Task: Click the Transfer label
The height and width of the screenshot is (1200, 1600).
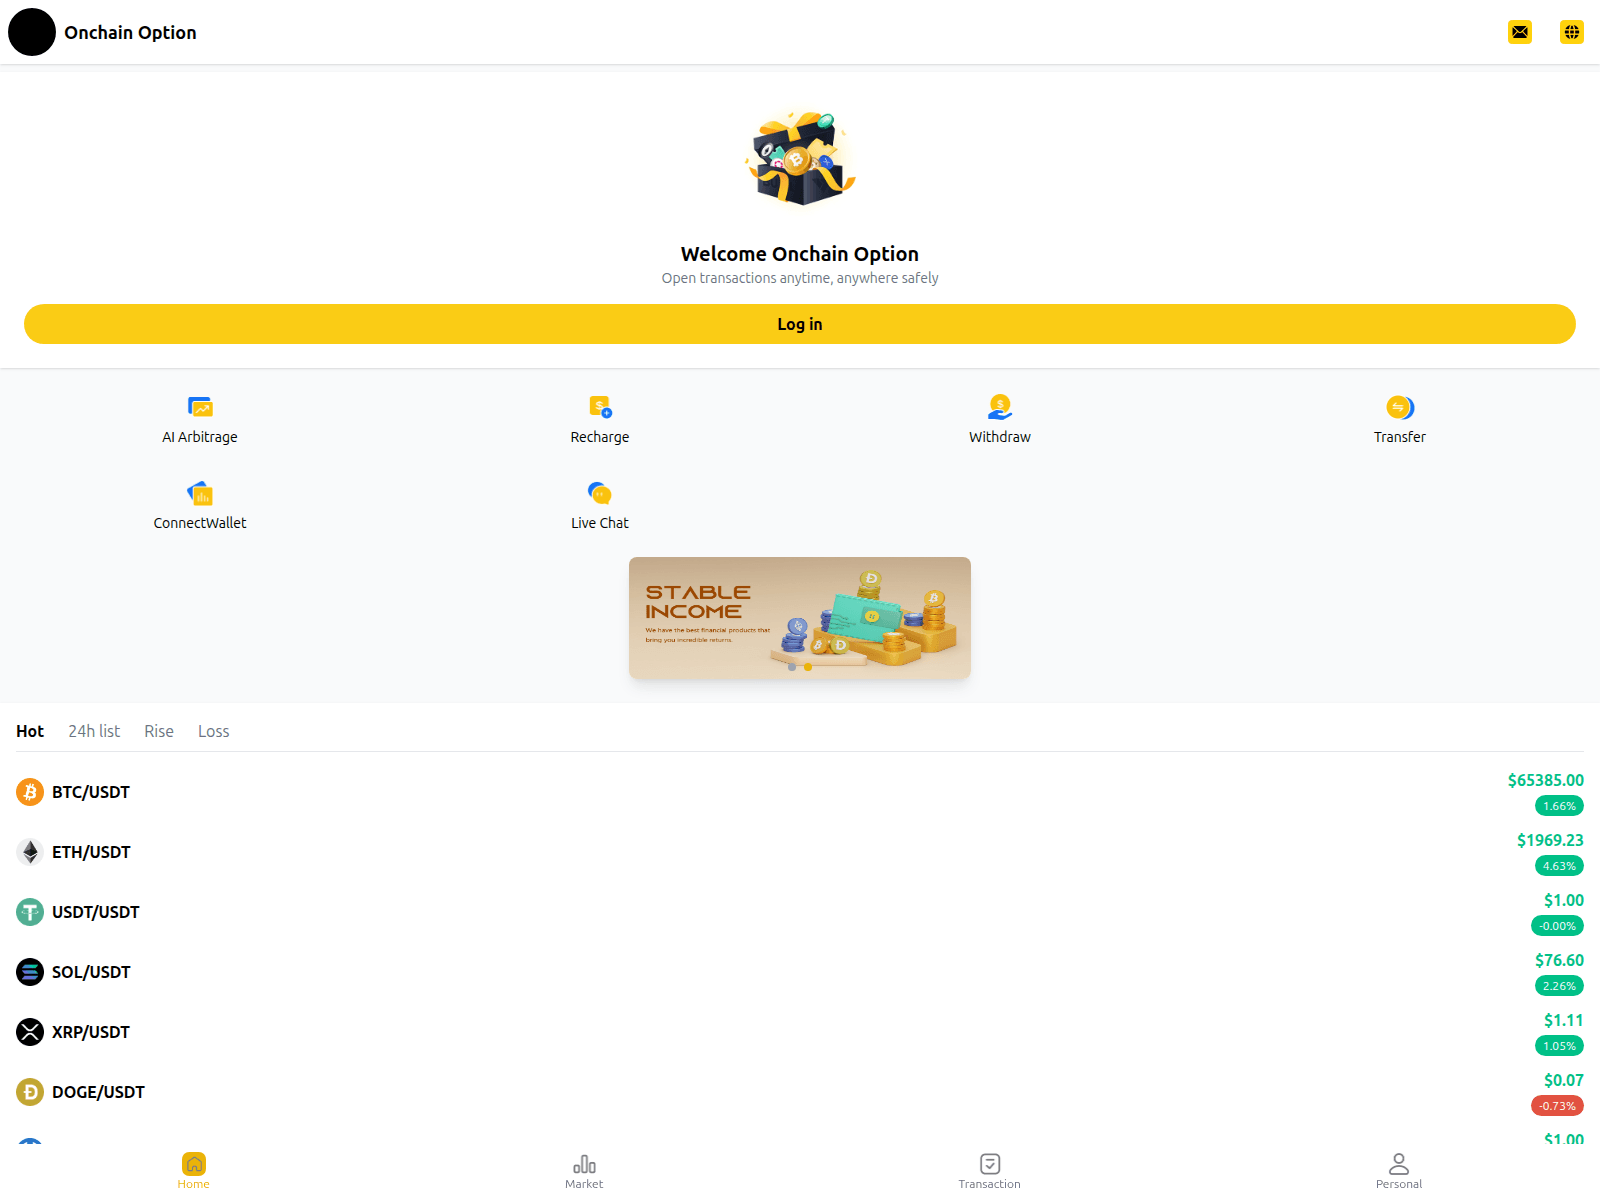Action: 1400,437
